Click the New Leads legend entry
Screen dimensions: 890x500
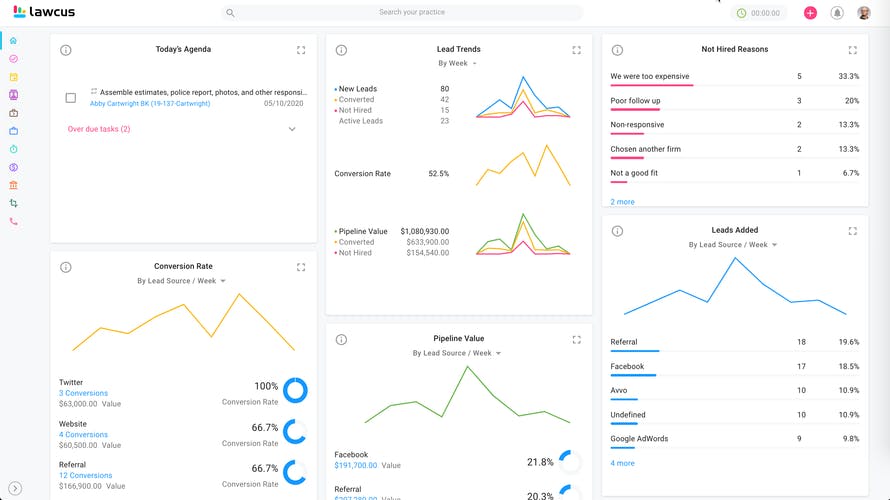[356, 89]
